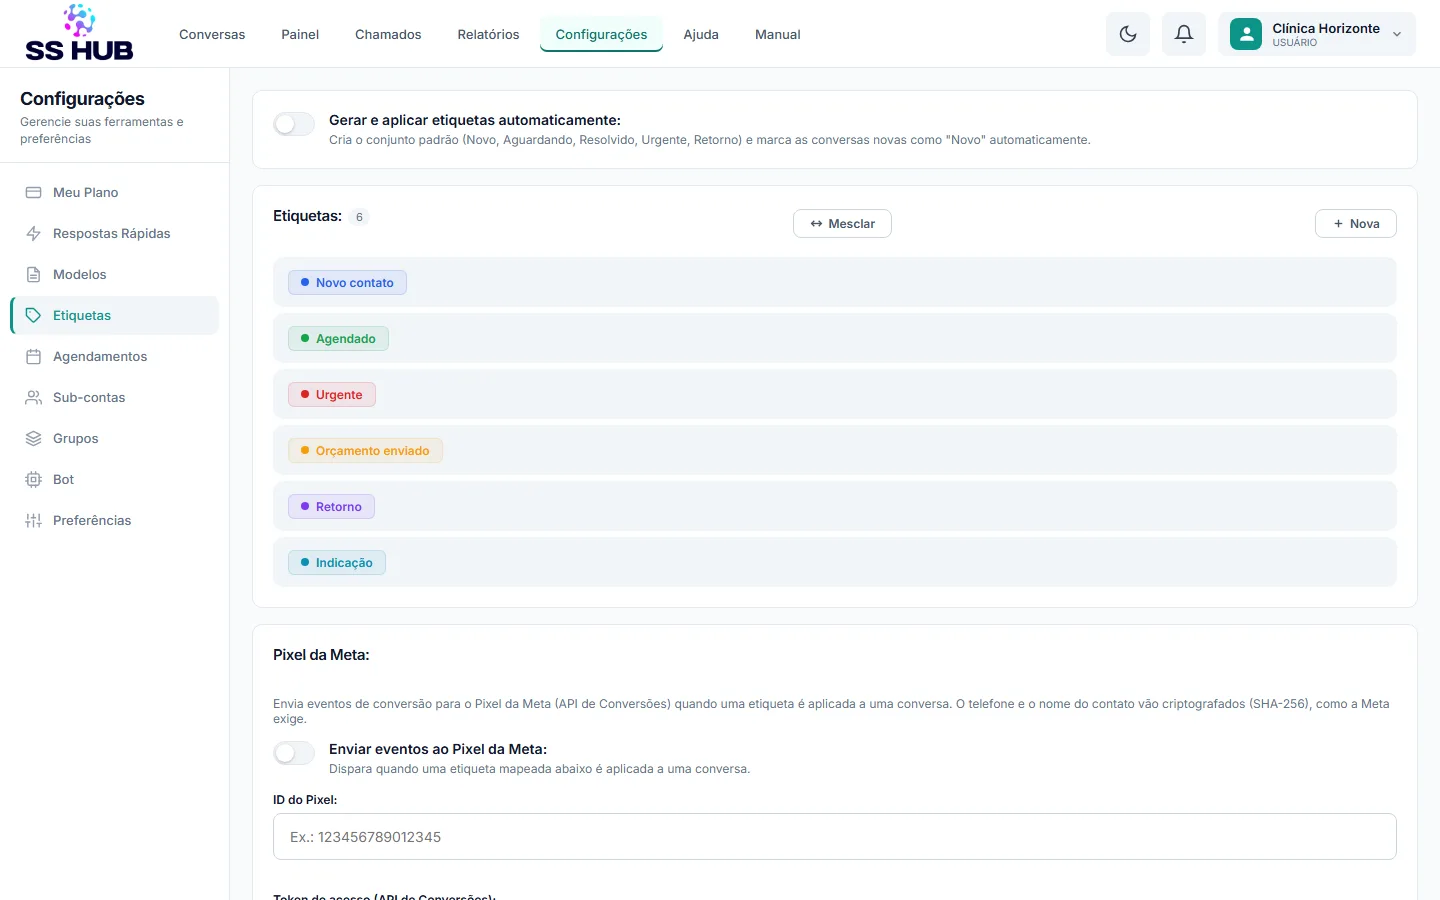Click the Respostas Rápidas lightning icon

tap(33, 233)
